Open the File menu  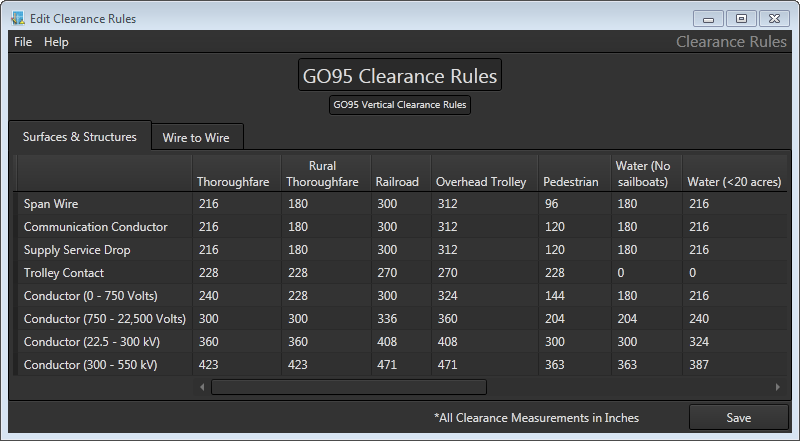pyautogui.click(x=23, y=42)
